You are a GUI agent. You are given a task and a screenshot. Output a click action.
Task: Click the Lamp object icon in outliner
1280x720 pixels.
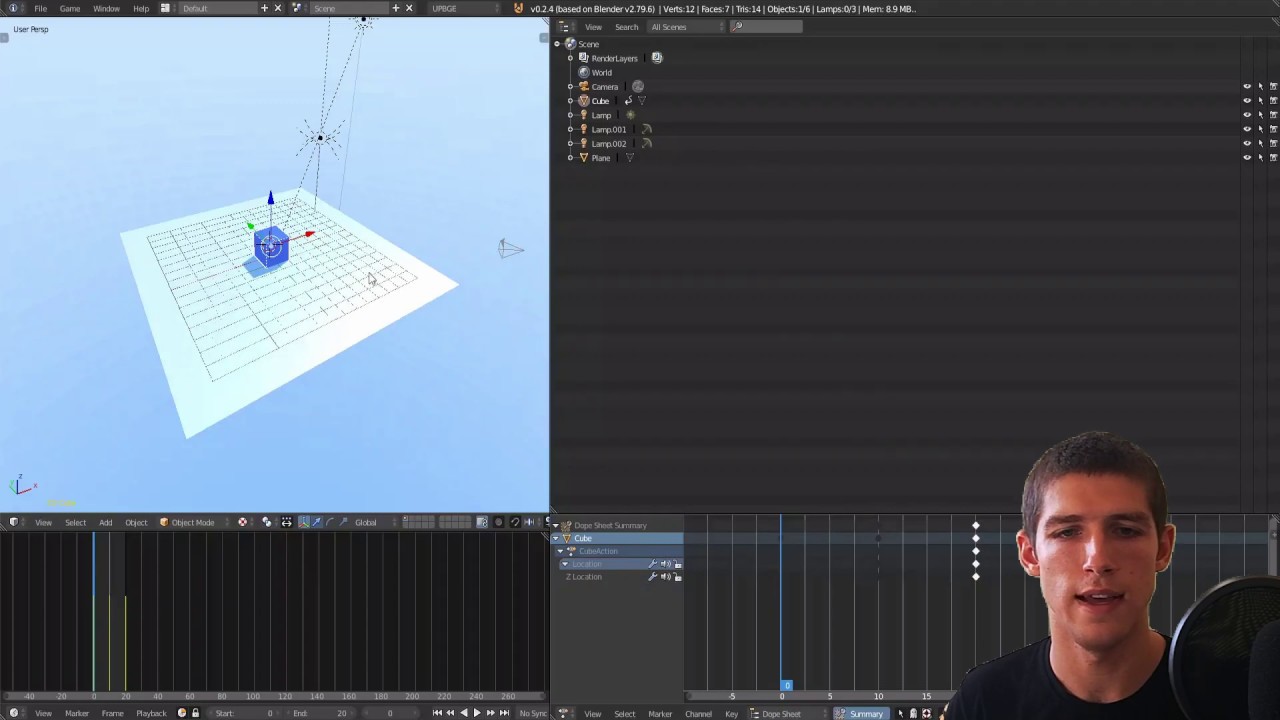tap(584, 115)
